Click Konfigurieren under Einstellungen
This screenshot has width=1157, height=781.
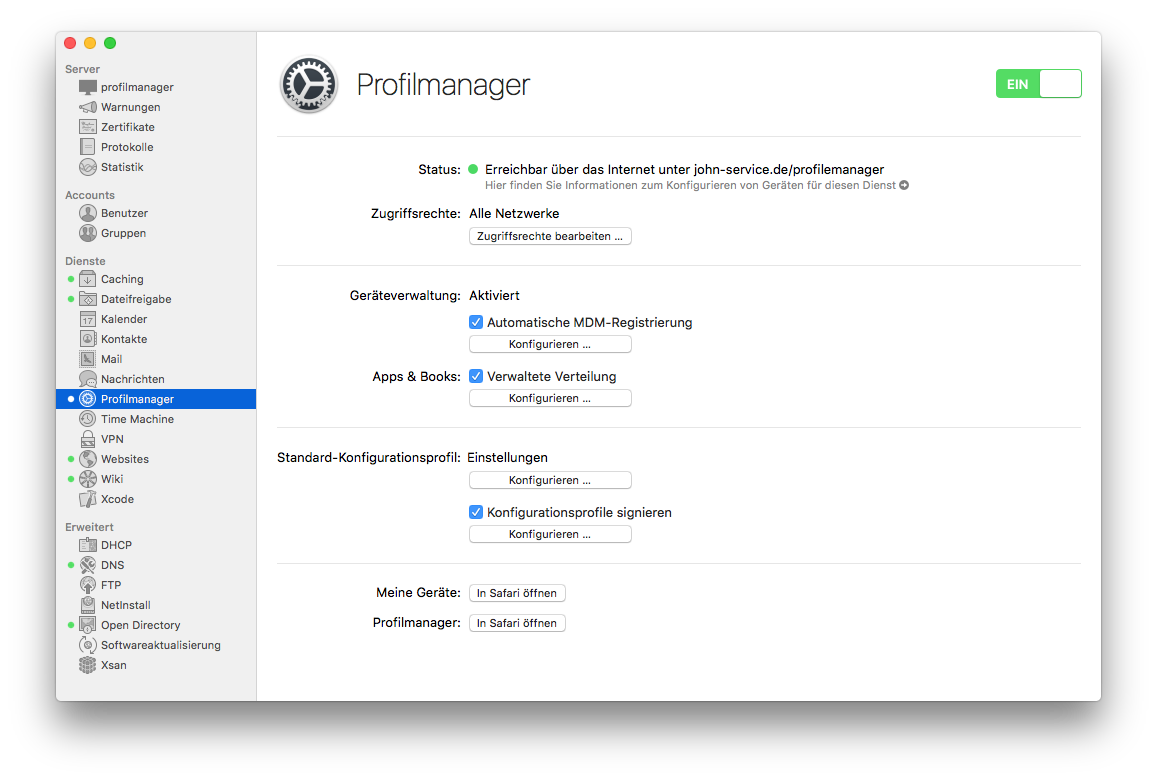[x=550, y=480]
